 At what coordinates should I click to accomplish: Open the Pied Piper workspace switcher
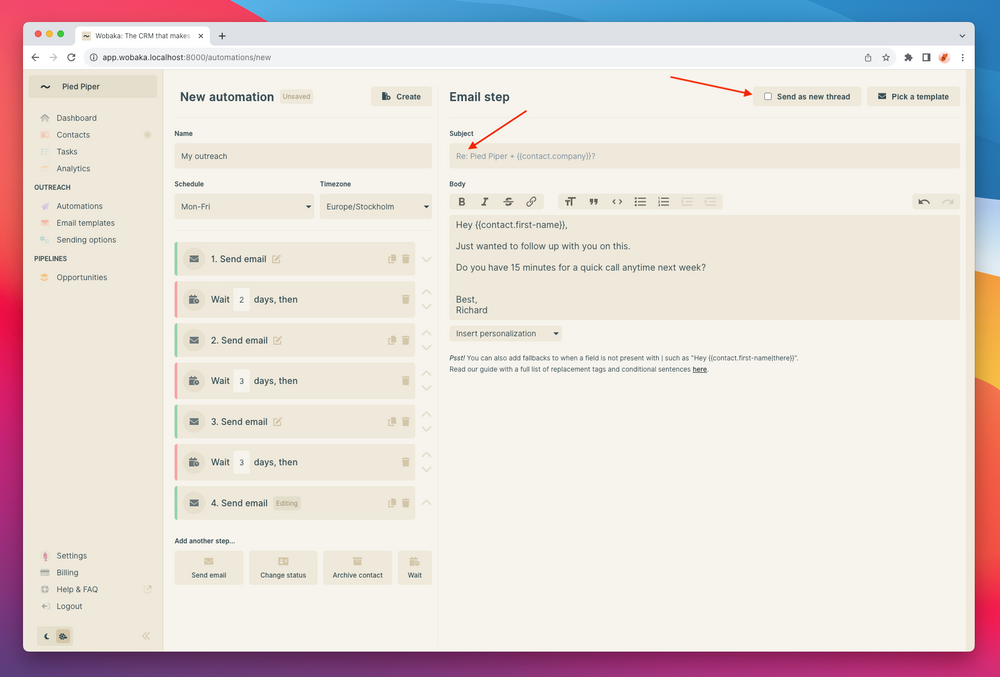[x=93, y=87]
